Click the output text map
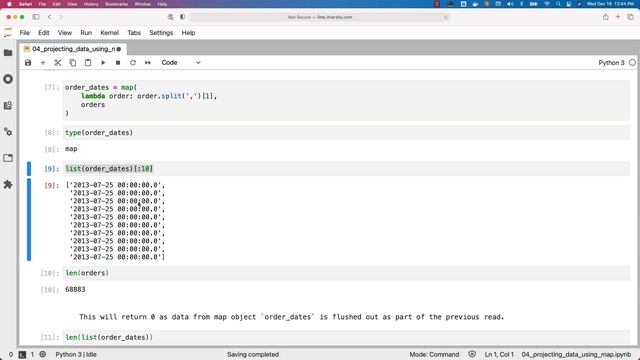 [71, 149]
